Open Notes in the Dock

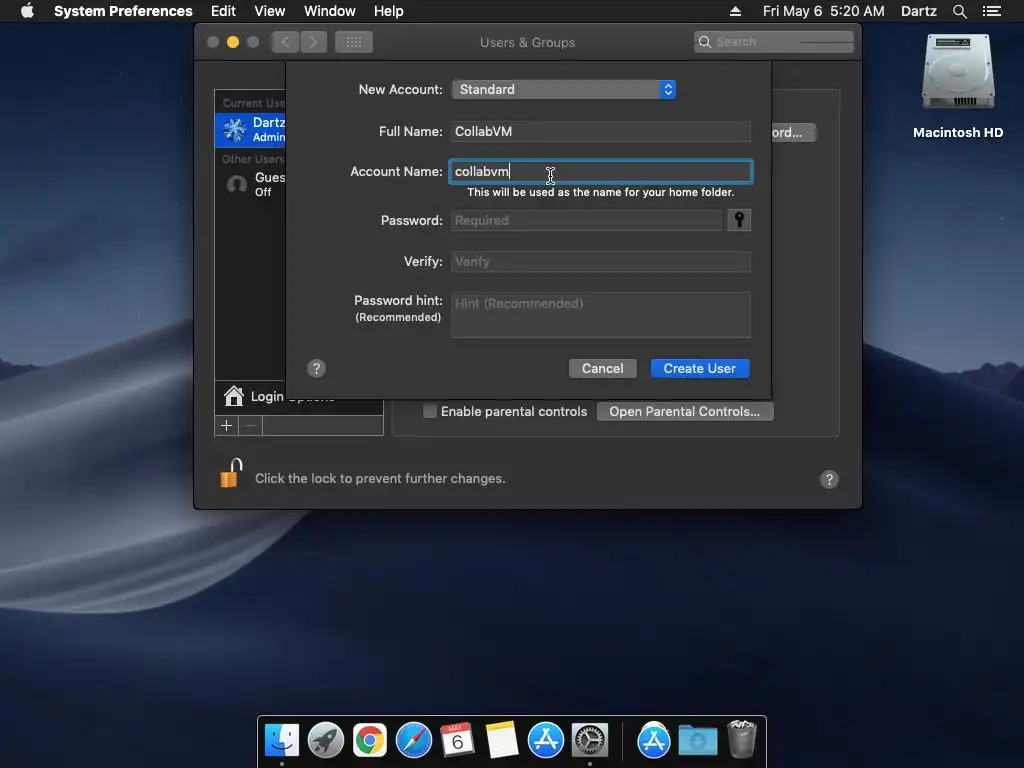click(x=502, y=741)
